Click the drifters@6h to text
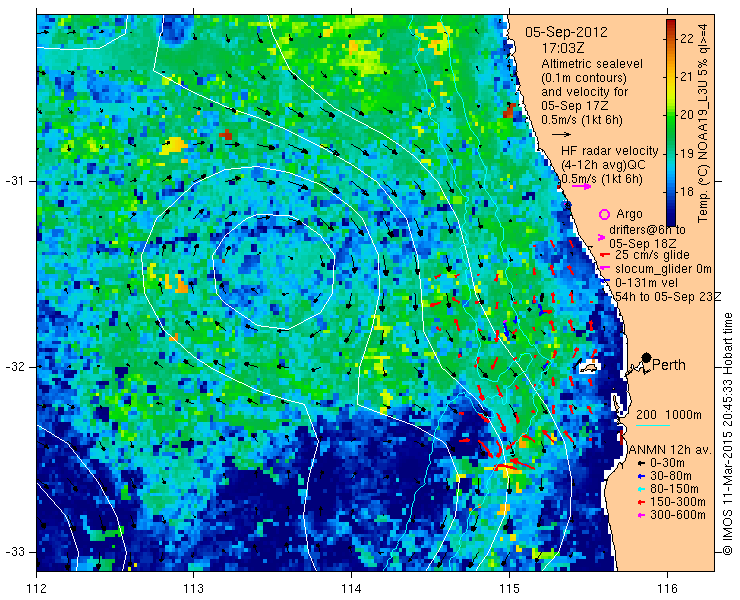 [x=647, y=230]
